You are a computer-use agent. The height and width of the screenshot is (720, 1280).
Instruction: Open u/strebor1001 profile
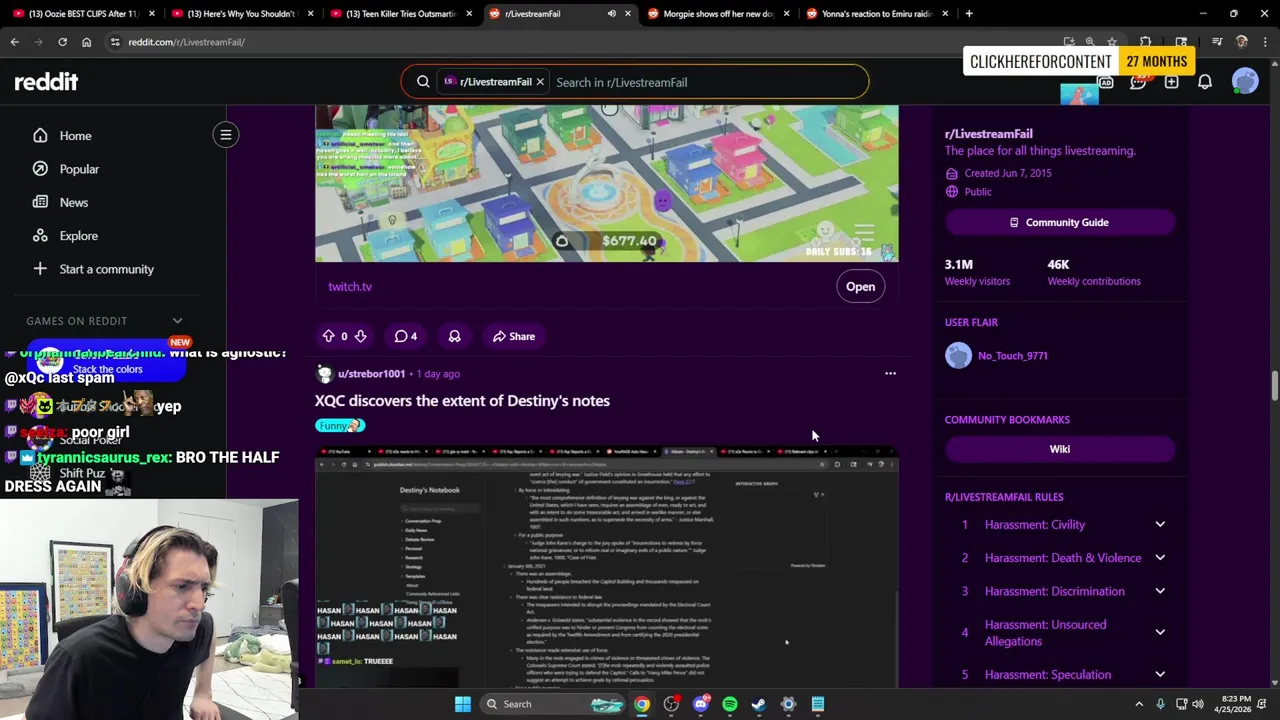pos(371,374)
